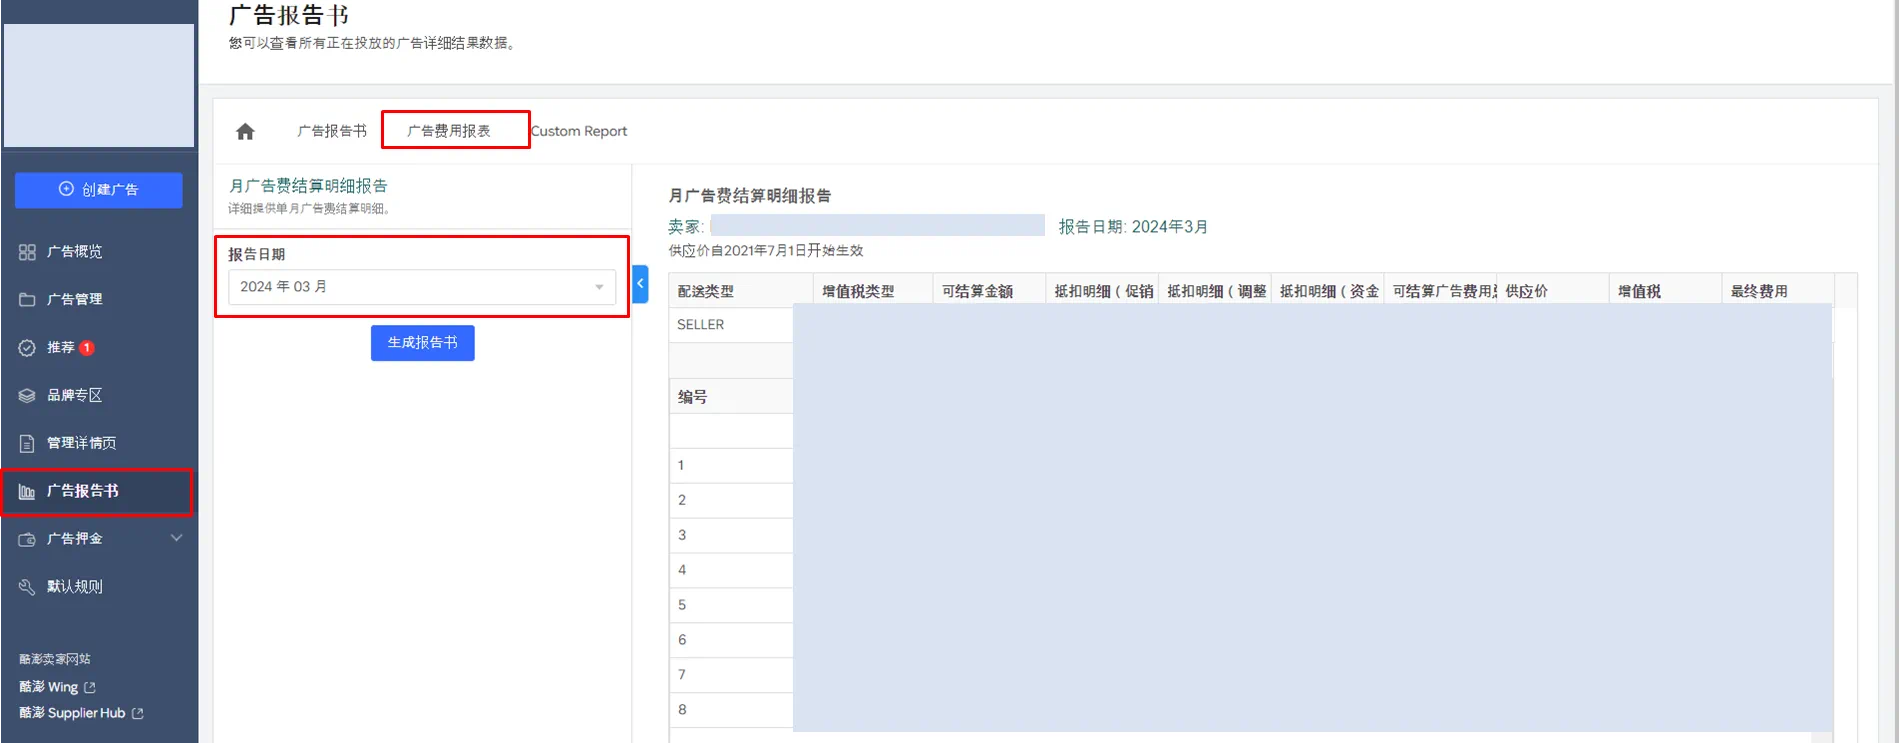Click the 酷澎卖家网站 label

click(x=55, y=659)
